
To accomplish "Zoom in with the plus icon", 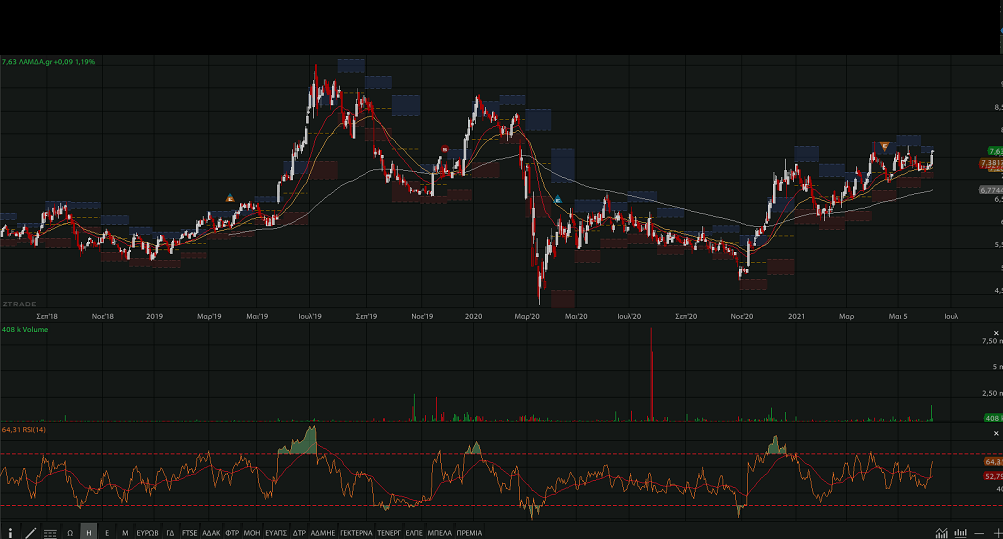I will (996, 533).
